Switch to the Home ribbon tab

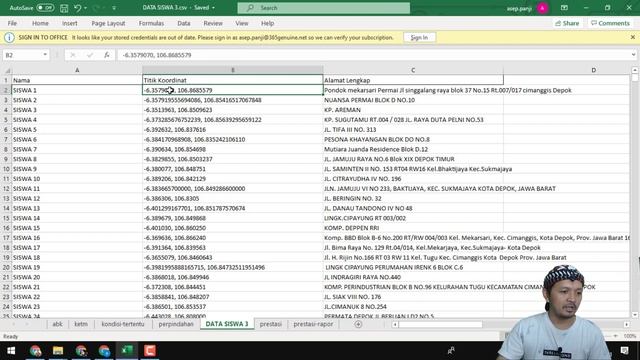[40, 23]
